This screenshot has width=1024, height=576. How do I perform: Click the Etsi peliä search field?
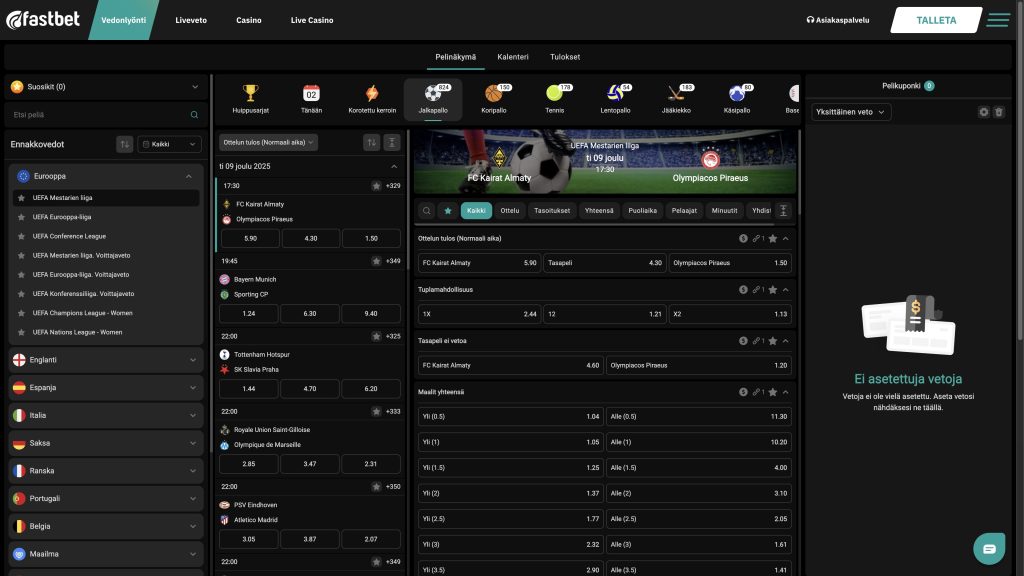(105, 115)
